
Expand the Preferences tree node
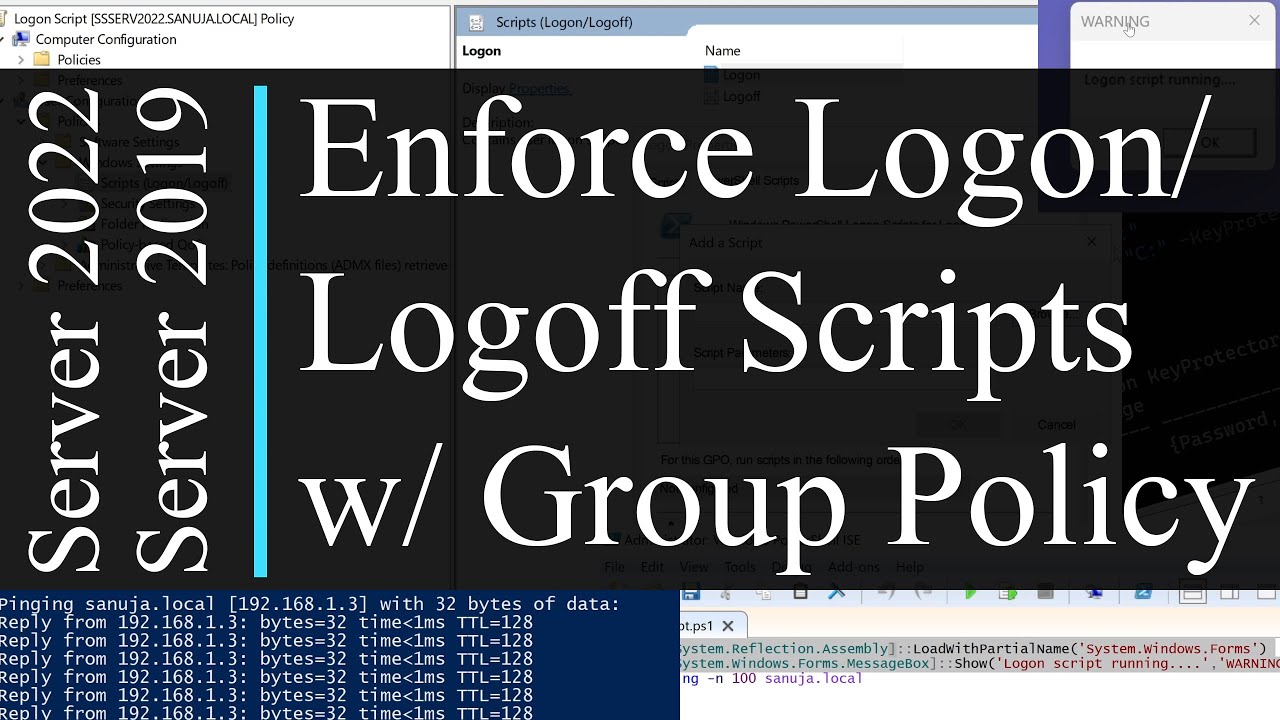pyautogui.click(x=20, y=80)
